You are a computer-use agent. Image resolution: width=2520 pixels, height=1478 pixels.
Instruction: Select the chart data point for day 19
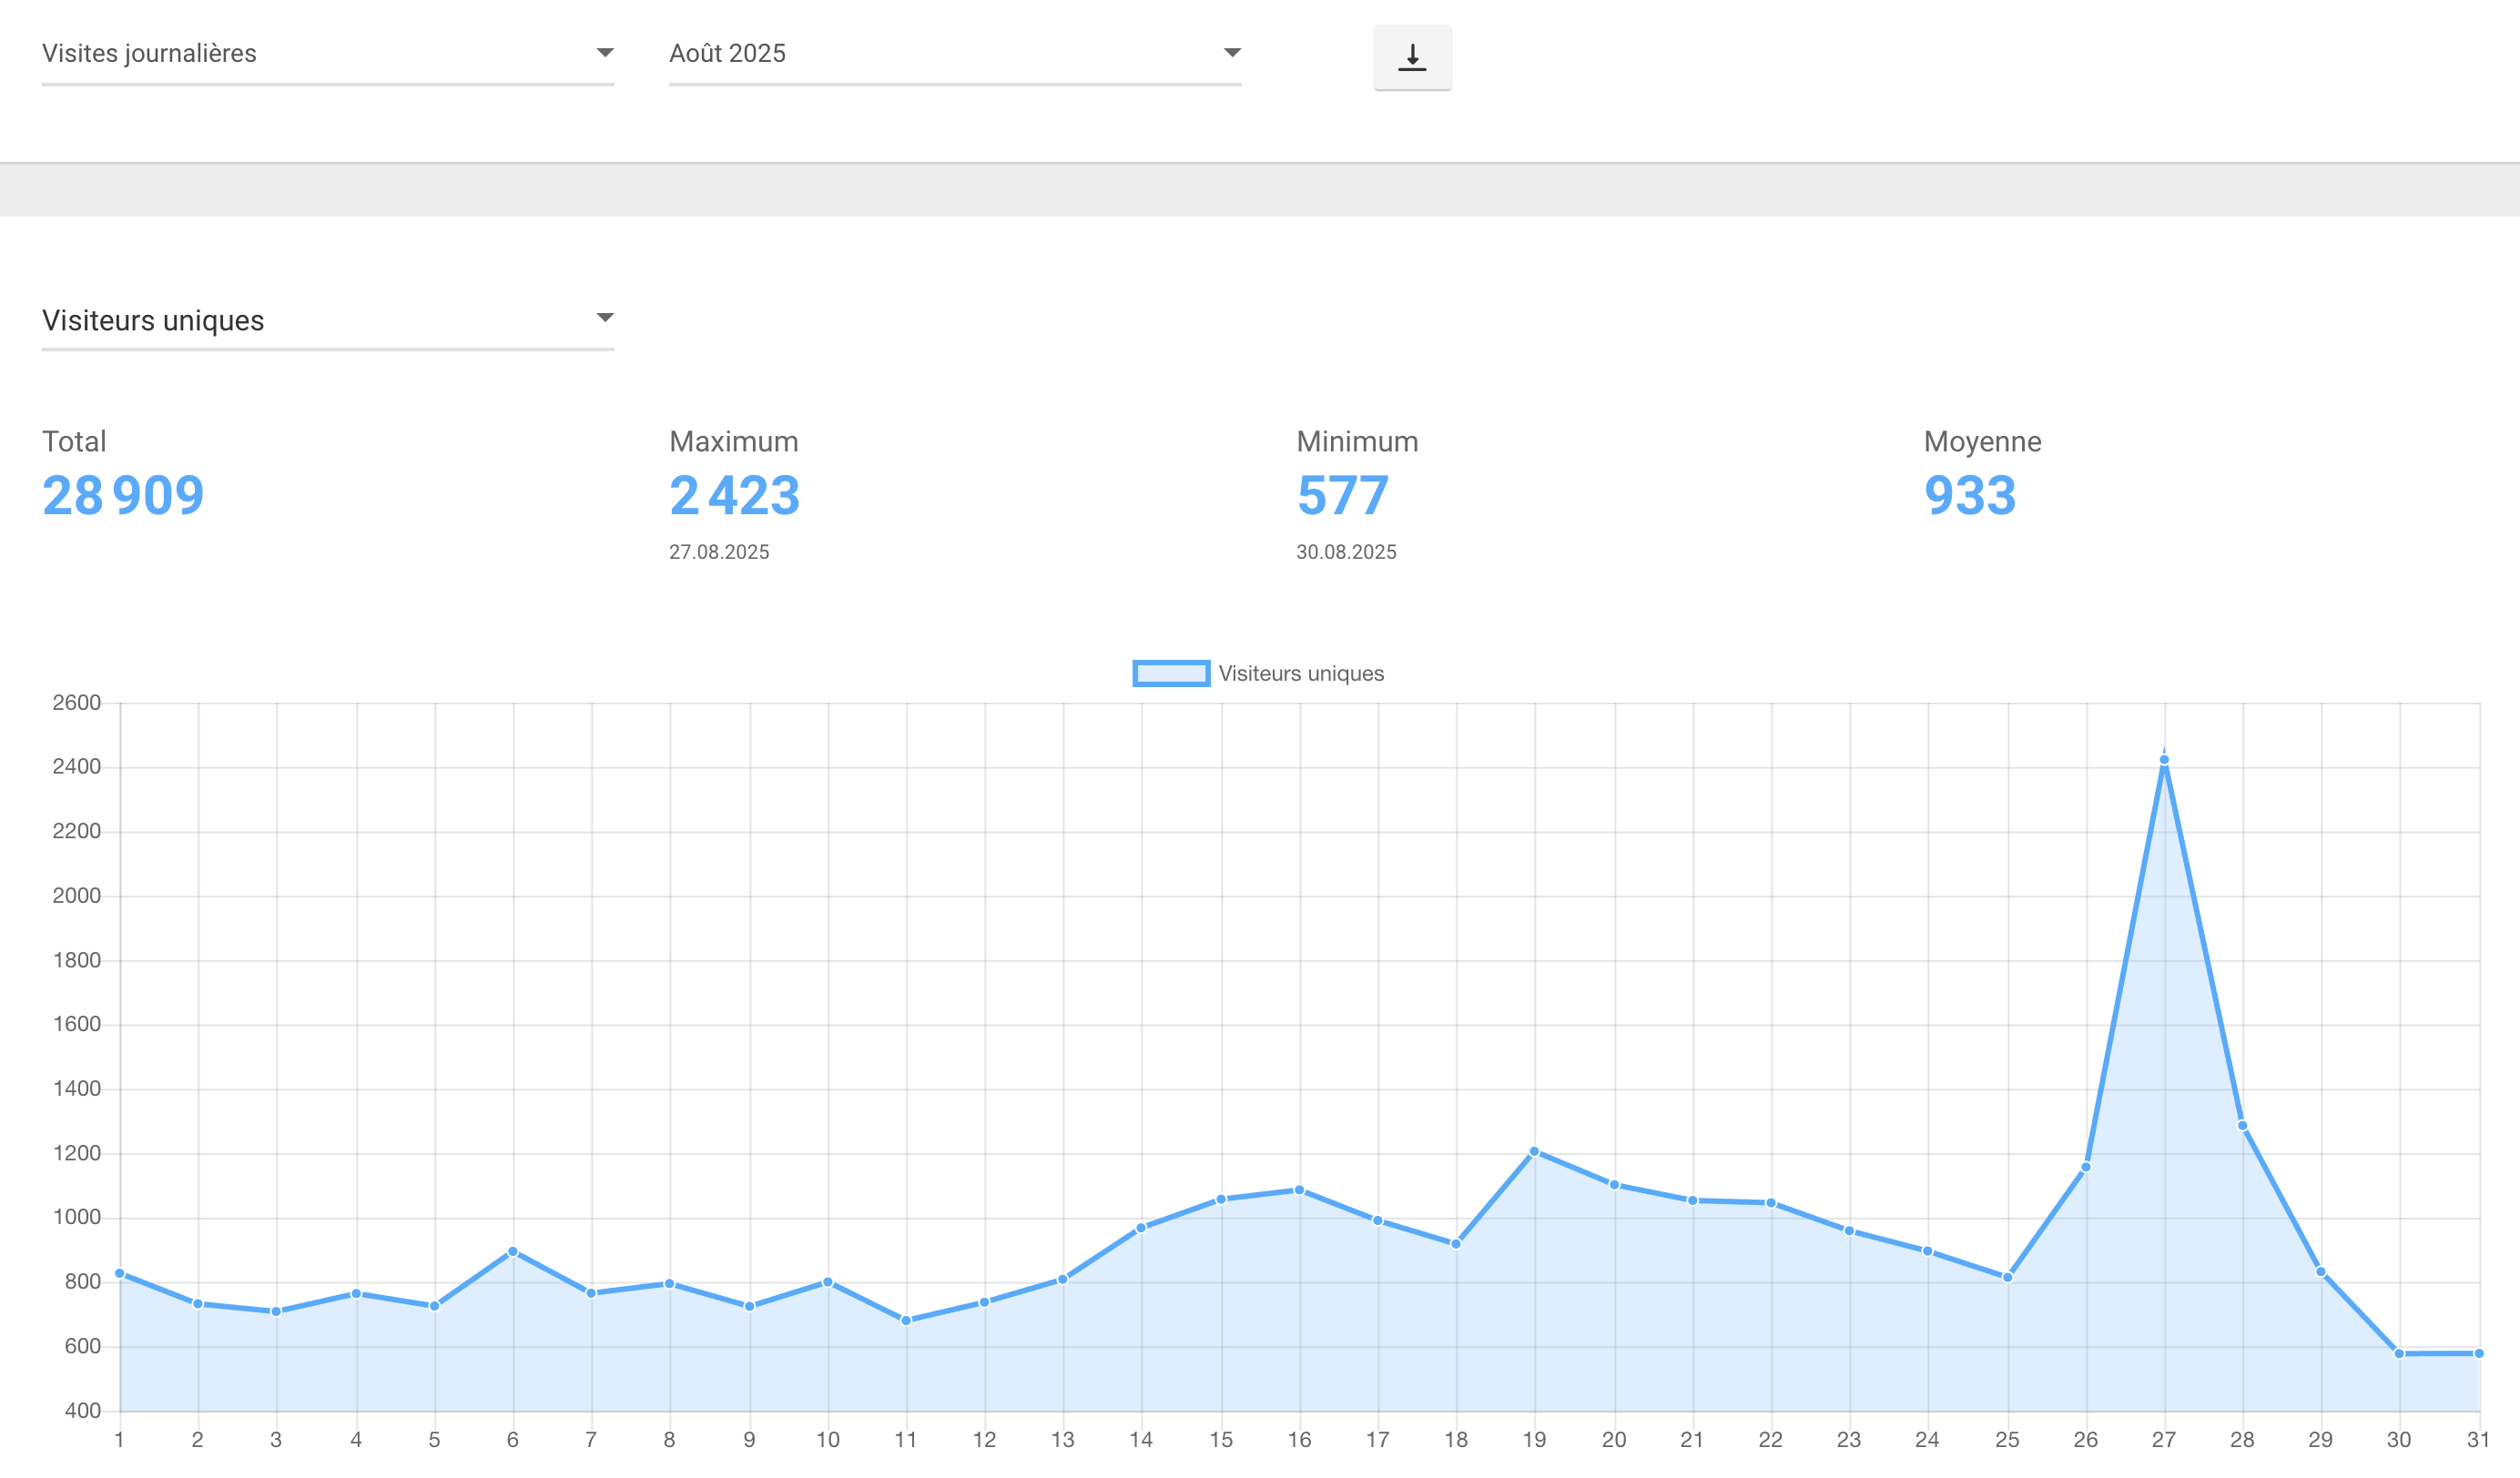pos(1534,1152)
